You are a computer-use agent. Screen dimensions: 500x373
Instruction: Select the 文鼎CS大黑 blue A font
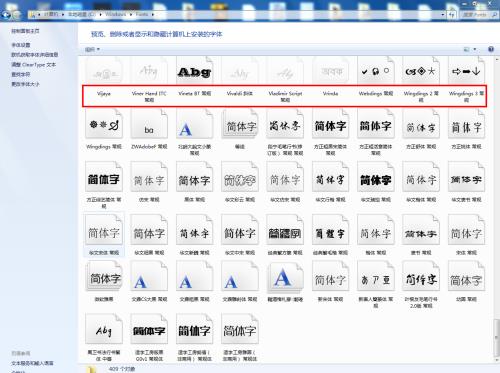click(149, 277)
